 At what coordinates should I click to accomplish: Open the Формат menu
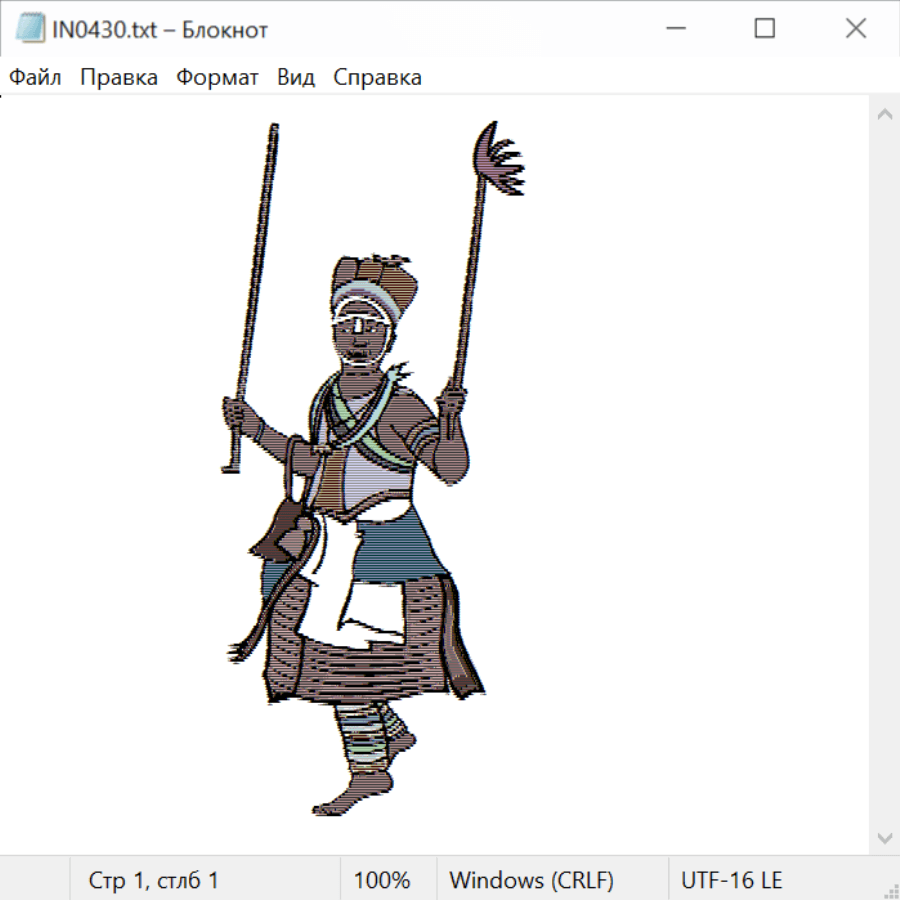(217, 78)
